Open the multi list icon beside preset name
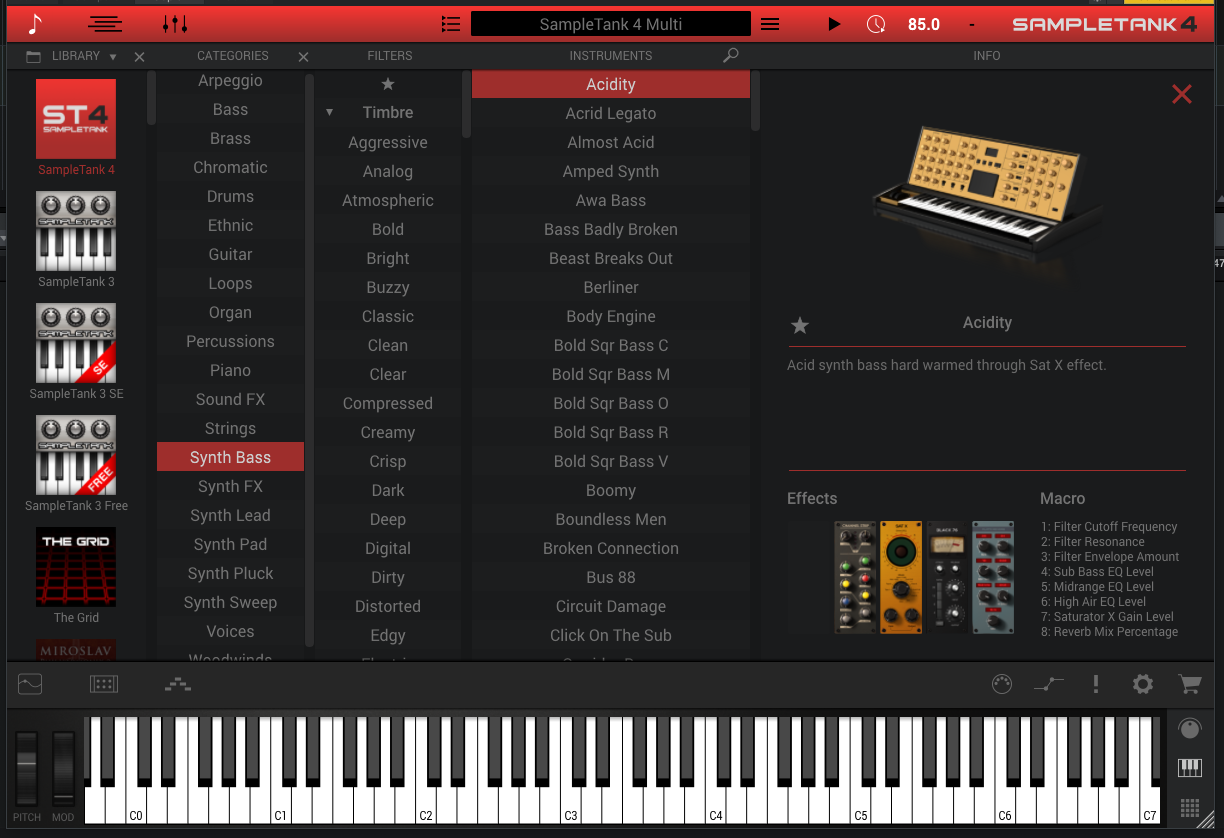Image resolution: width=1224 pixels, height=838 pixels. [x=451, y=24]
